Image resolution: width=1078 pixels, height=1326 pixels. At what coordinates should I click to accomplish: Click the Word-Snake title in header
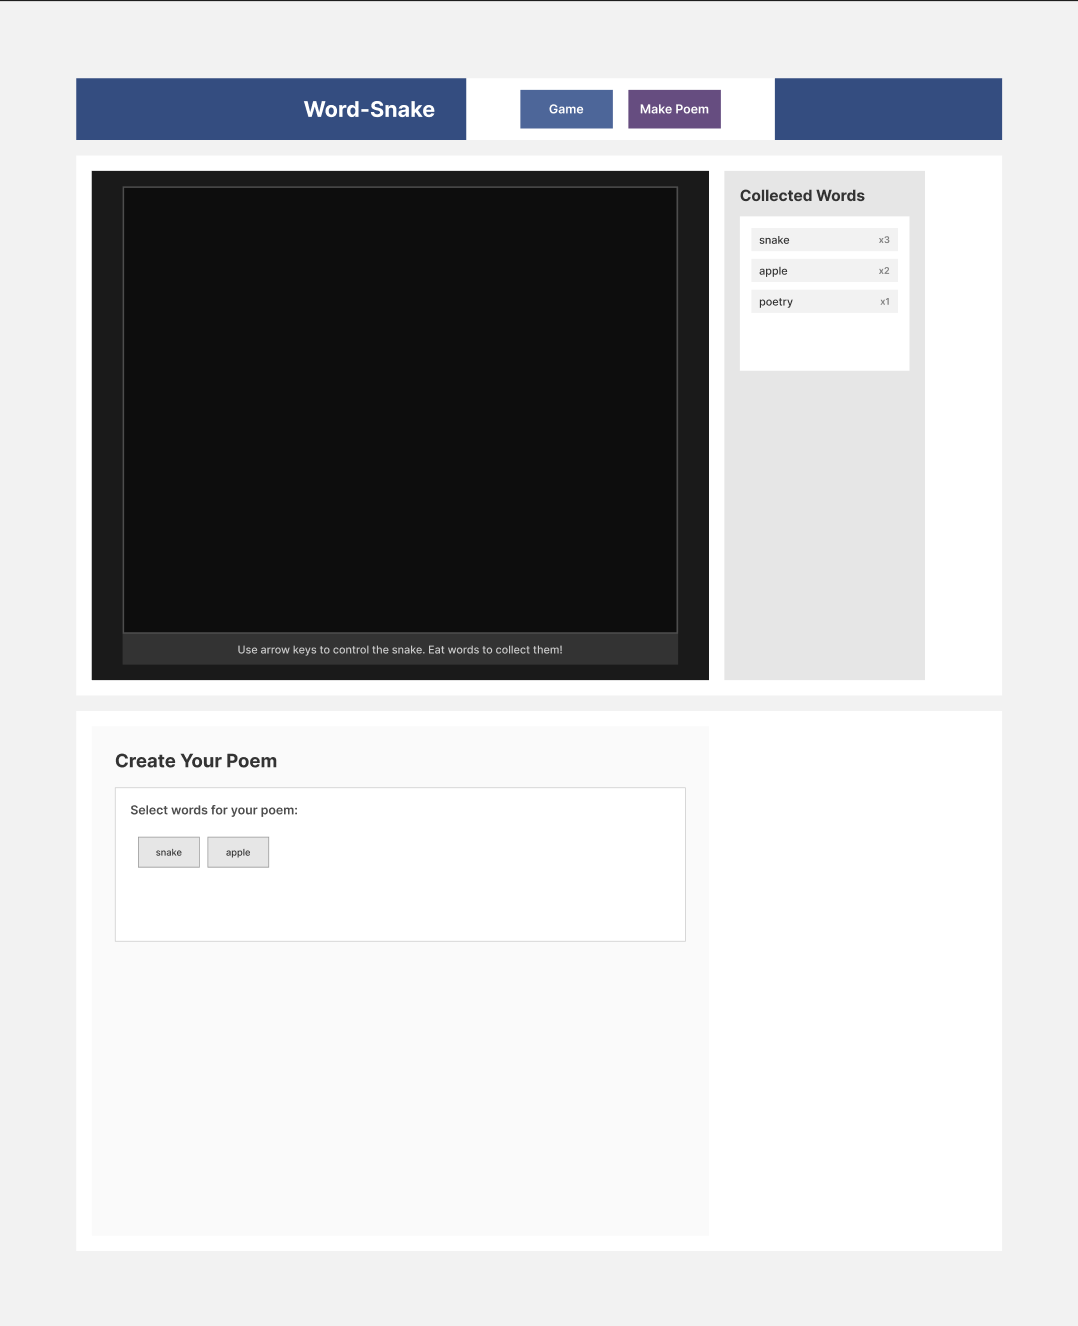[x=369, y=109]
